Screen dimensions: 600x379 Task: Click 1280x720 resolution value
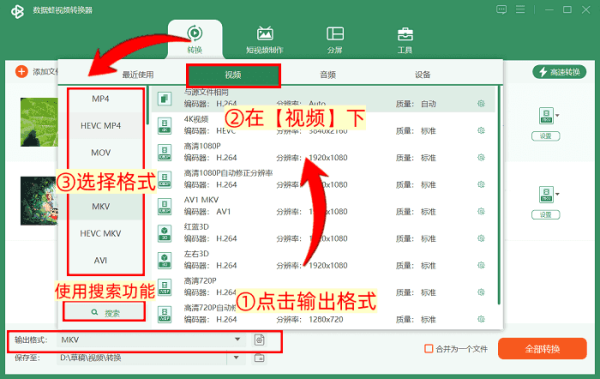coord(326,319)
